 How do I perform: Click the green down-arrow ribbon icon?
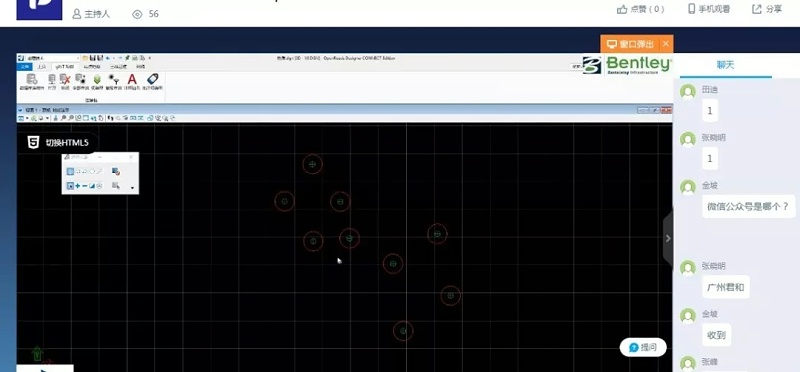tap(97, 79)
